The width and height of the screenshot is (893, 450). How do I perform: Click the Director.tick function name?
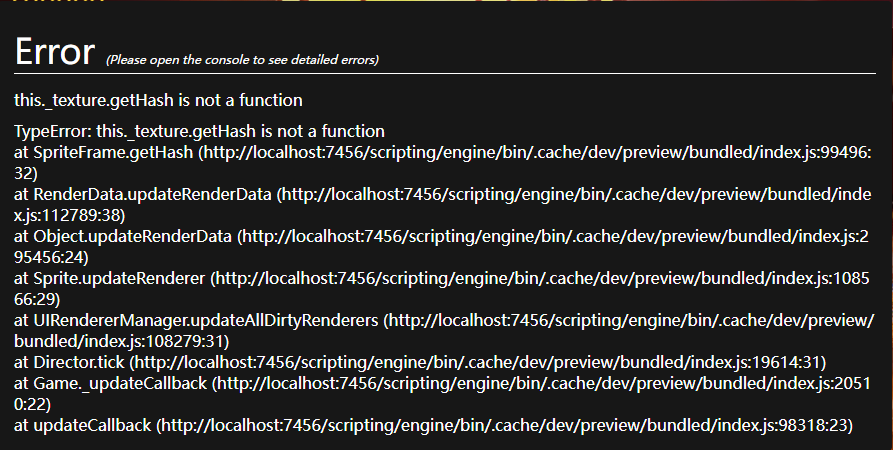pos(77,362)
